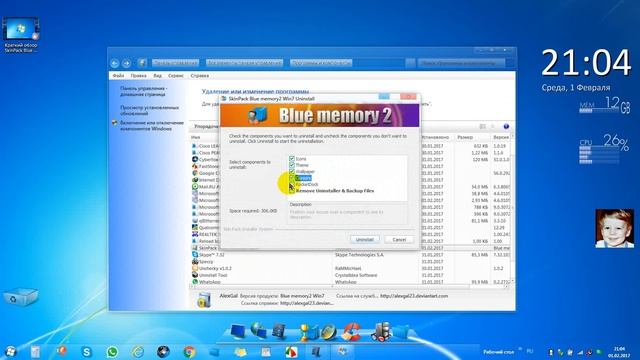Open the blue folder at dock's right end
The height and width of the screenshot is (360, 640).
click(403, 331)
